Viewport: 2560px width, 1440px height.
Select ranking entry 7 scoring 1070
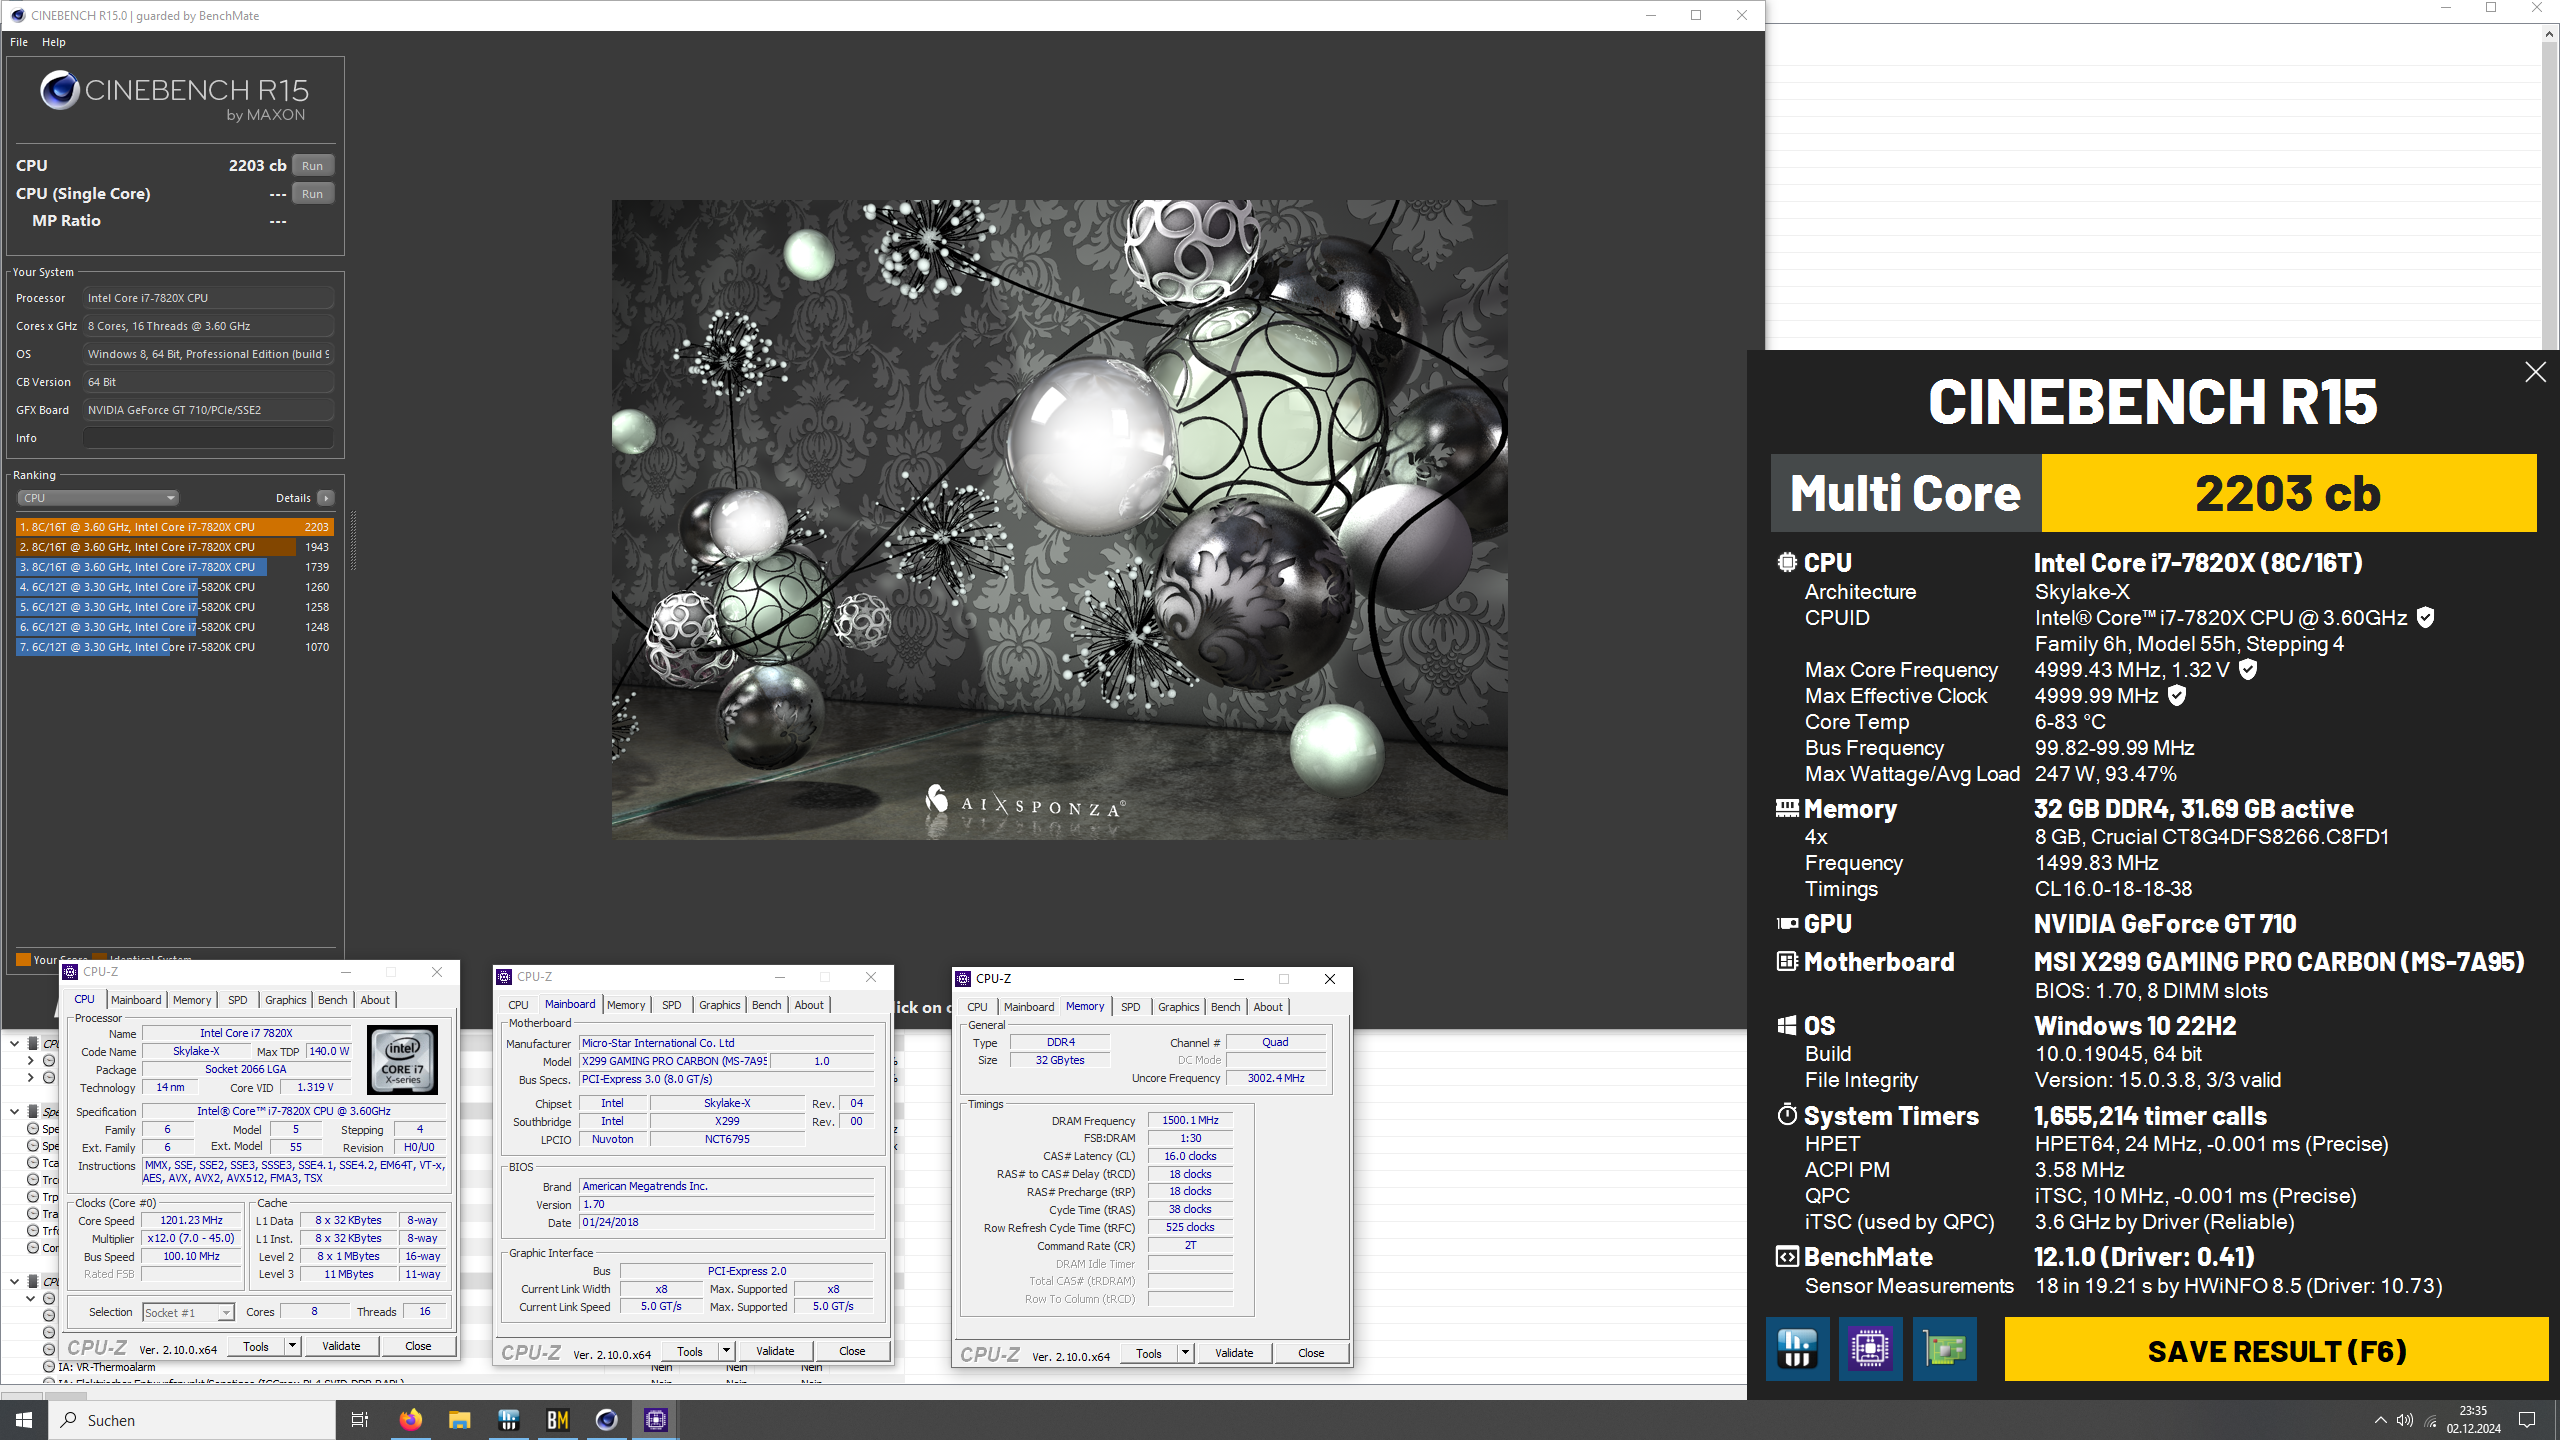point(175,647)
